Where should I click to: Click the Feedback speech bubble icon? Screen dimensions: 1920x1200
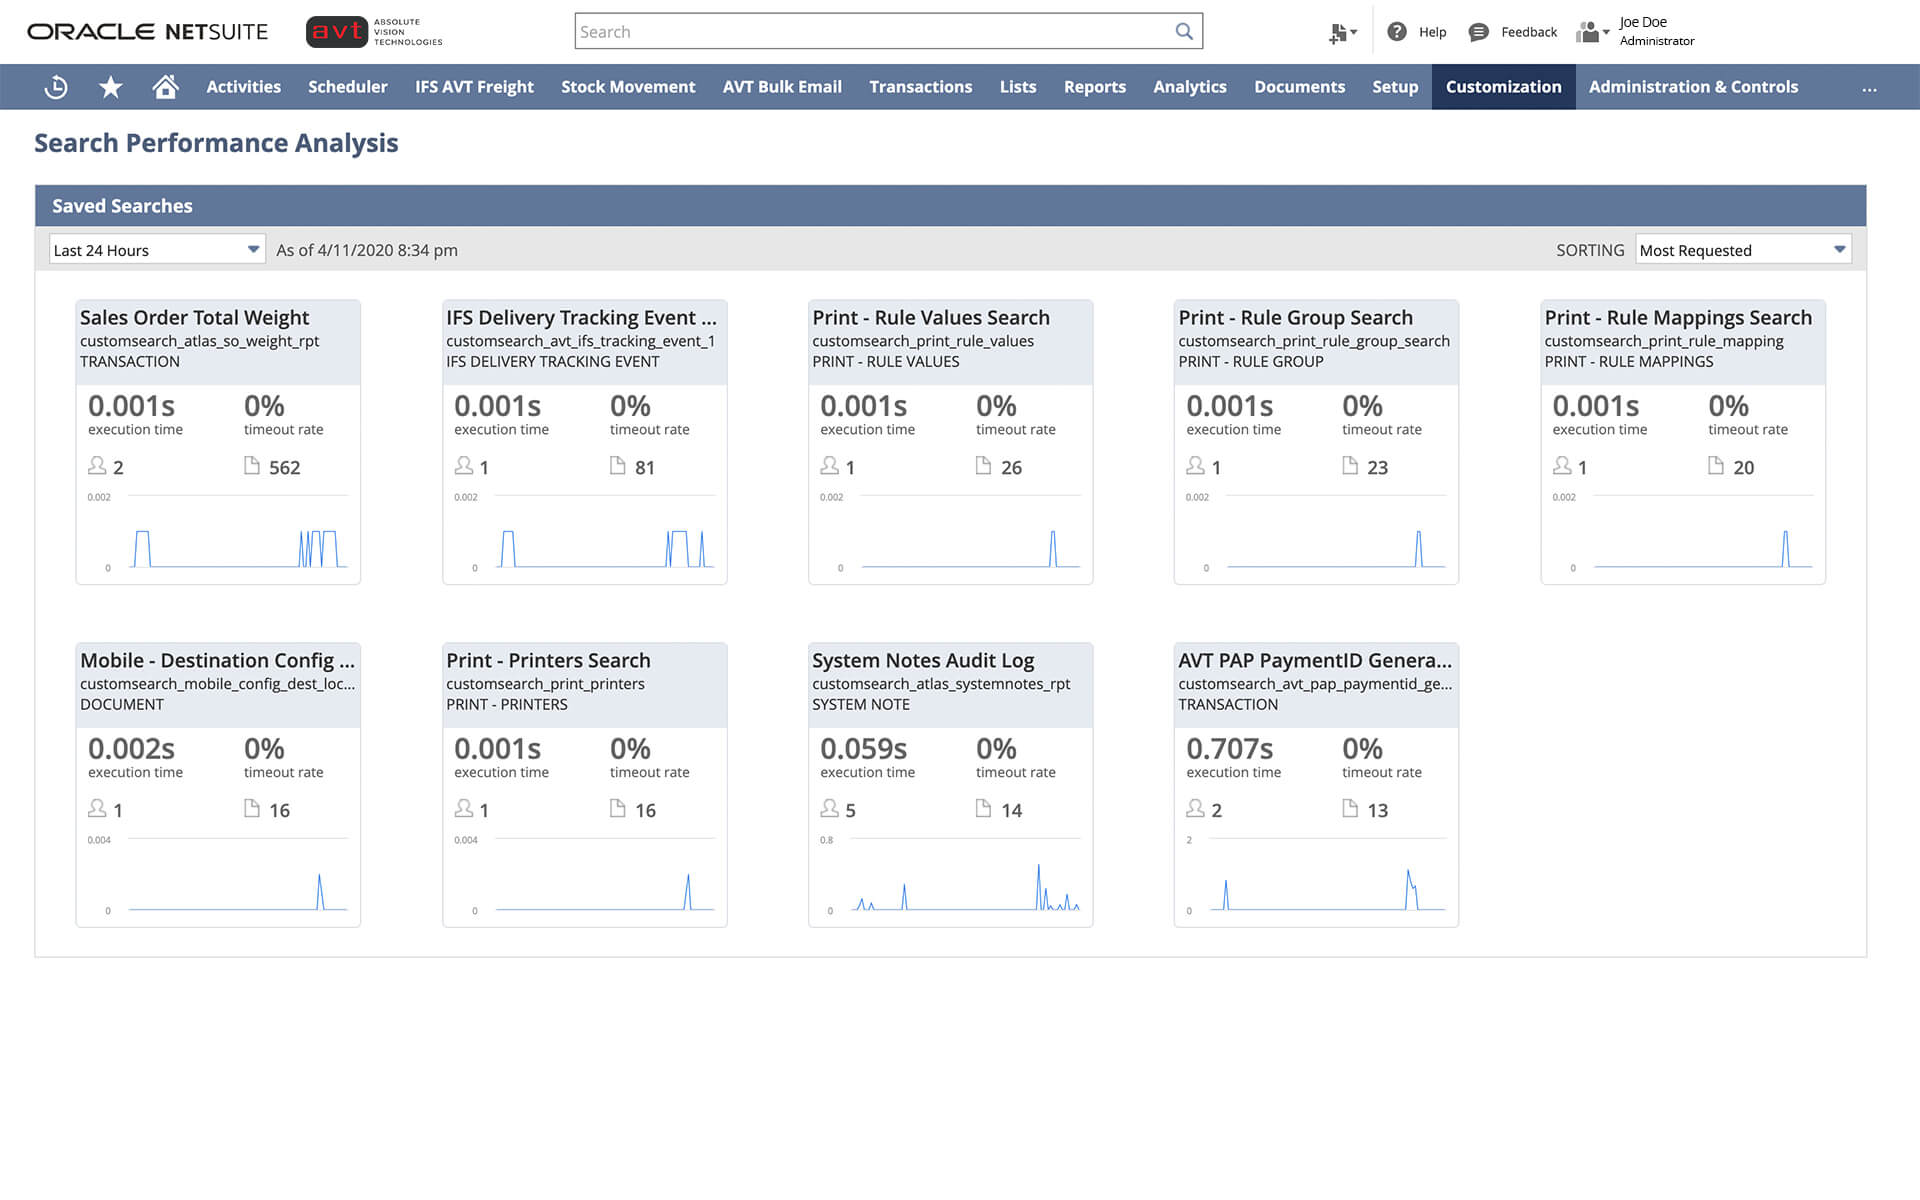[1478, 32]
